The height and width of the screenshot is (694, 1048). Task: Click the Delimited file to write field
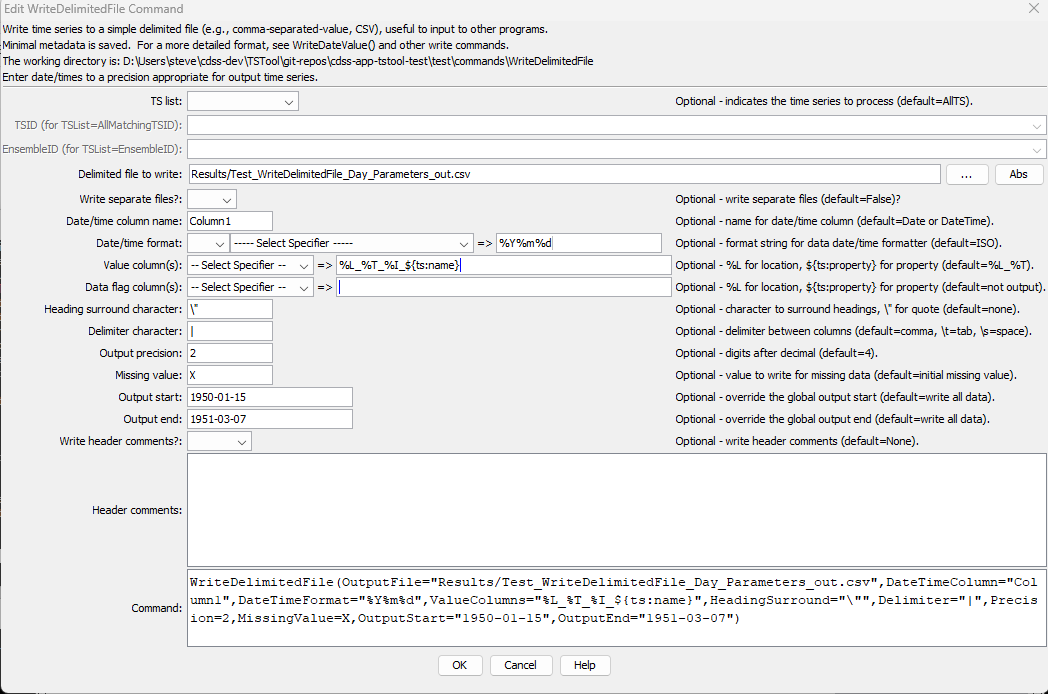click(565, 175)
